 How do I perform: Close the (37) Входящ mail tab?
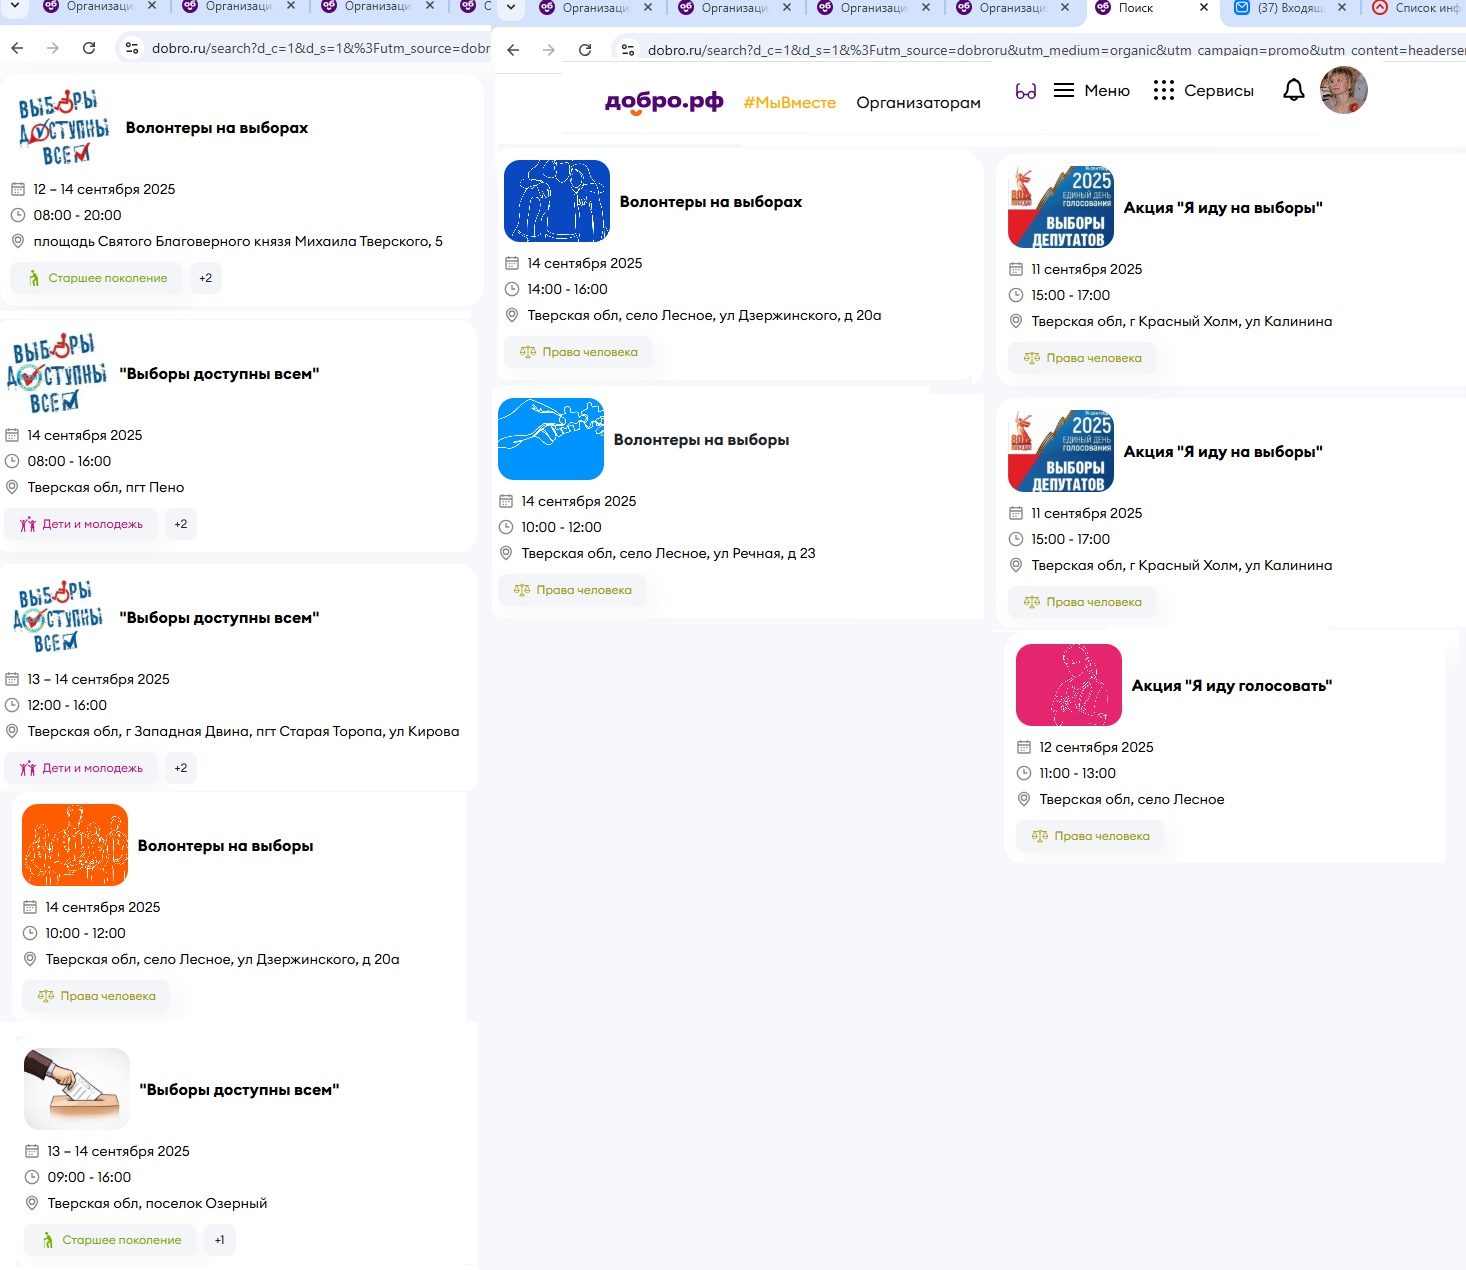1342,7
